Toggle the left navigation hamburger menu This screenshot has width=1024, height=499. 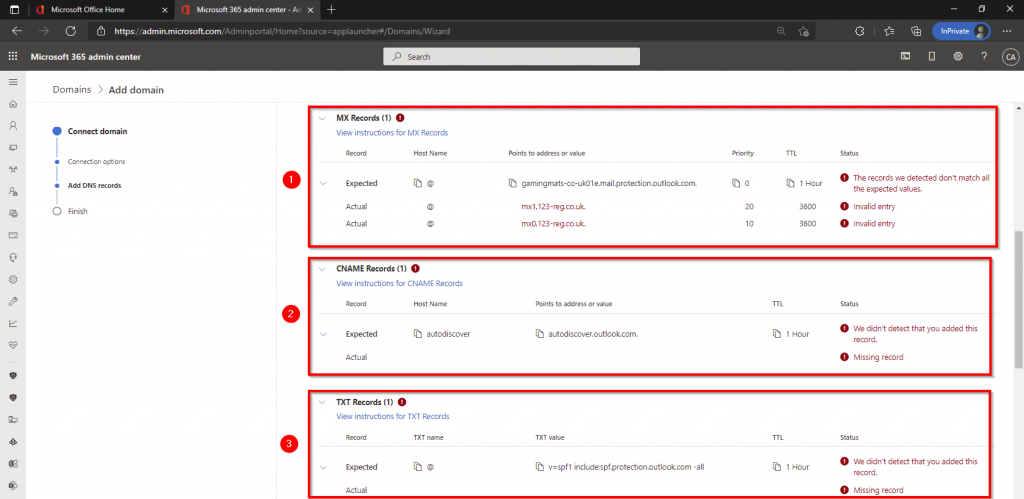pos(12,82)
